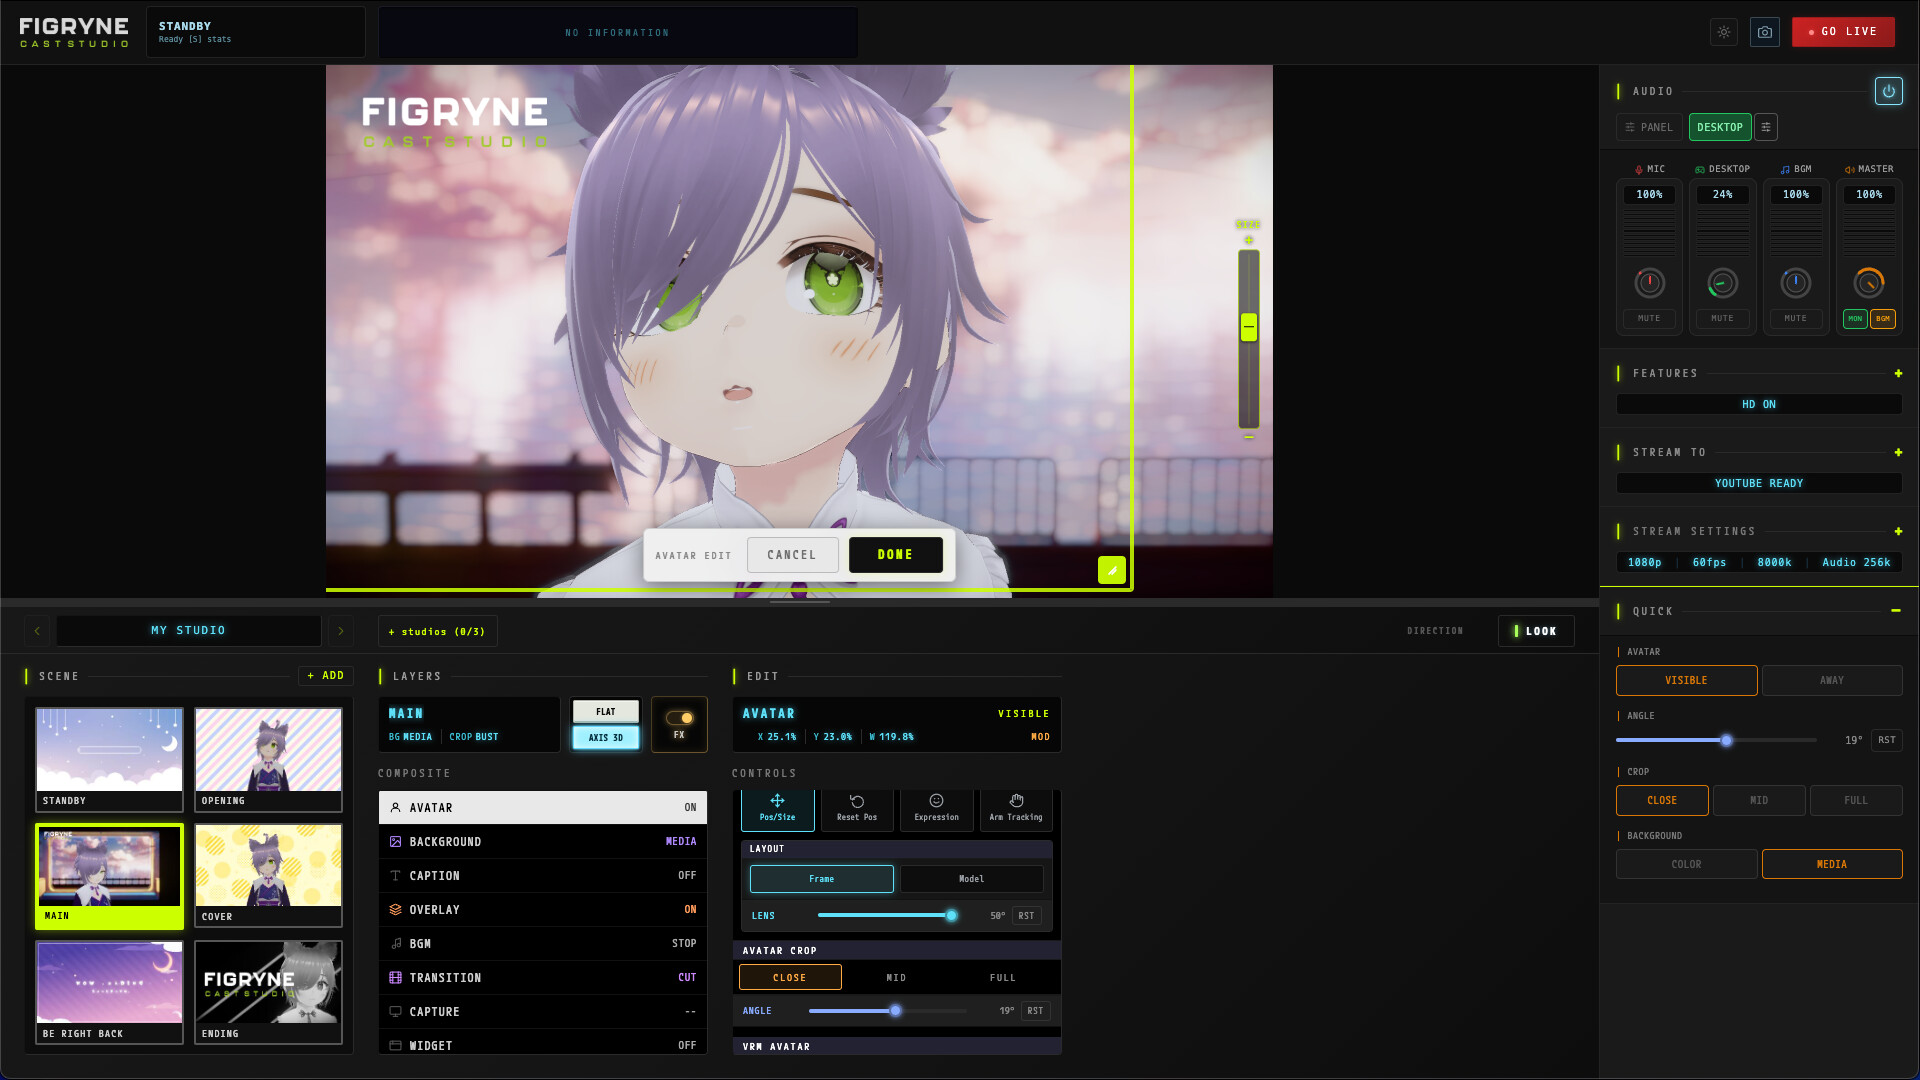The height and width of the screenshot is (1080, 1920).
Task: Select the Background layer row
Action: pos(543,842)
